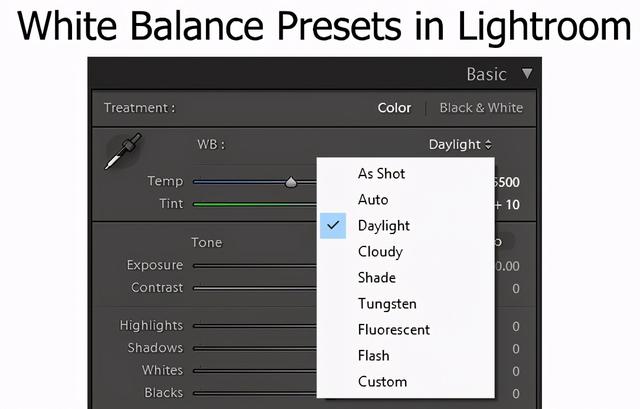Click the Temp slider handle
This screenshot has width=640, height=409.
291,182
